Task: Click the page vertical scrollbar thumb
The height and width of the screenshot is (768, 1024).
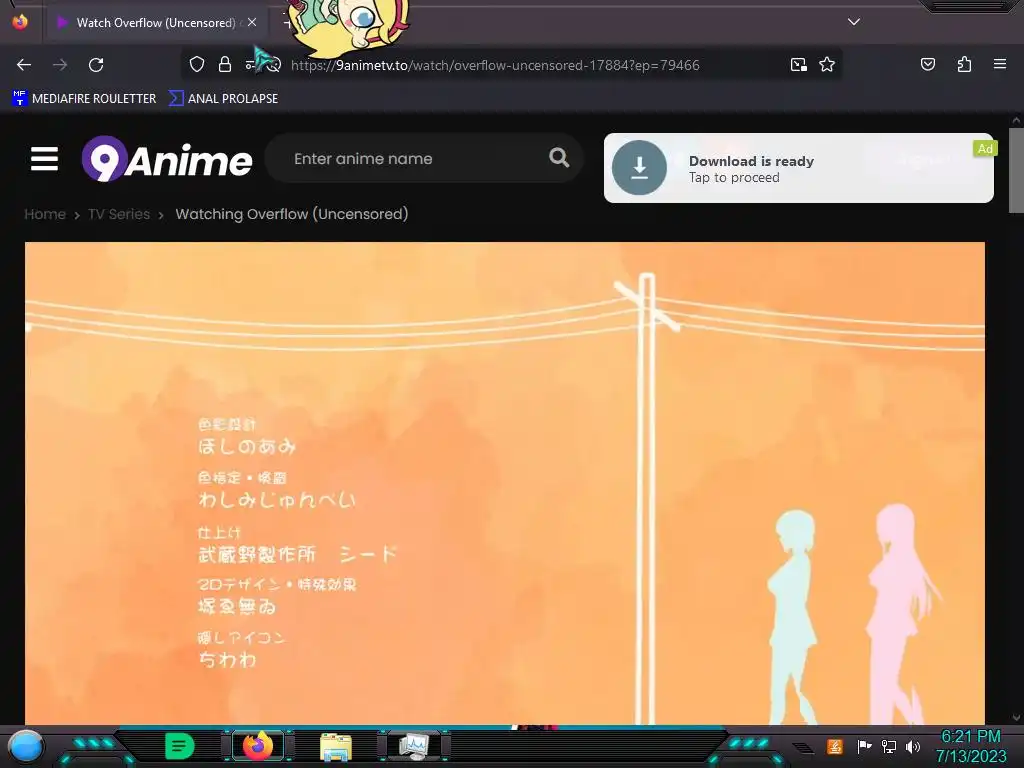Action: coord(1016,170)
